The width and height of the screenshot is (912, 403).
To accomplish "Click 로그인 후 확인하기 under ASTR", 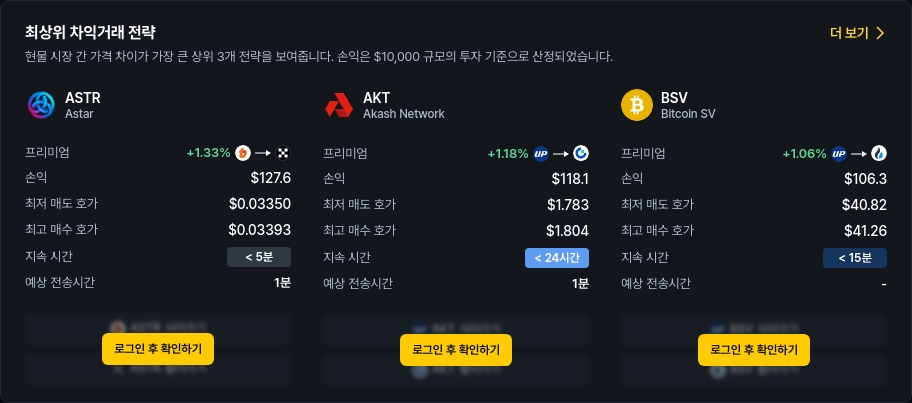I will coord(158,349).
